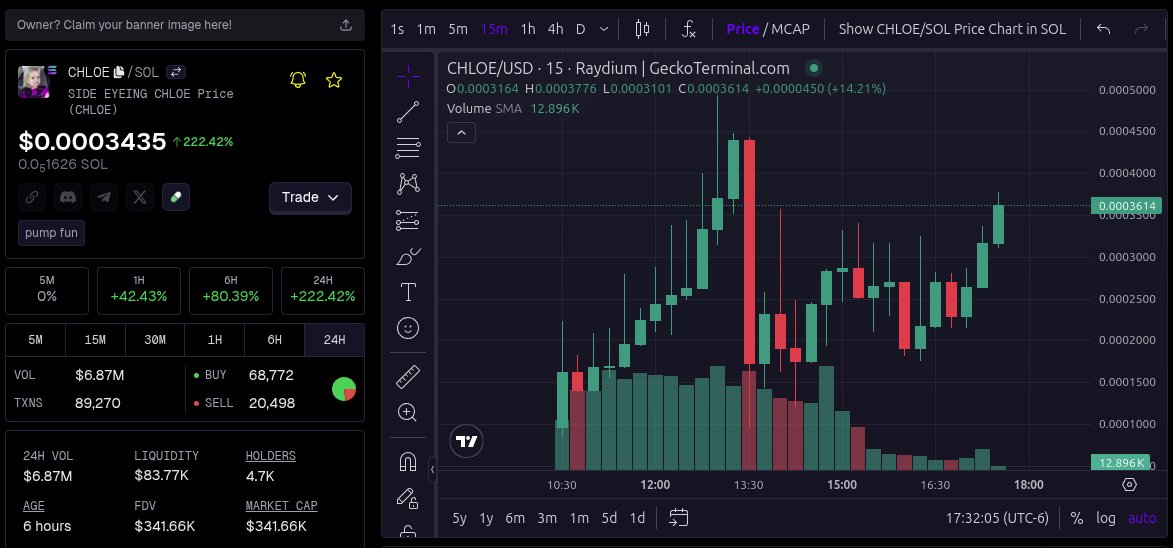Select the brush drawing tool
This screenshot has width=1173, height=548.
pos(408,256)
